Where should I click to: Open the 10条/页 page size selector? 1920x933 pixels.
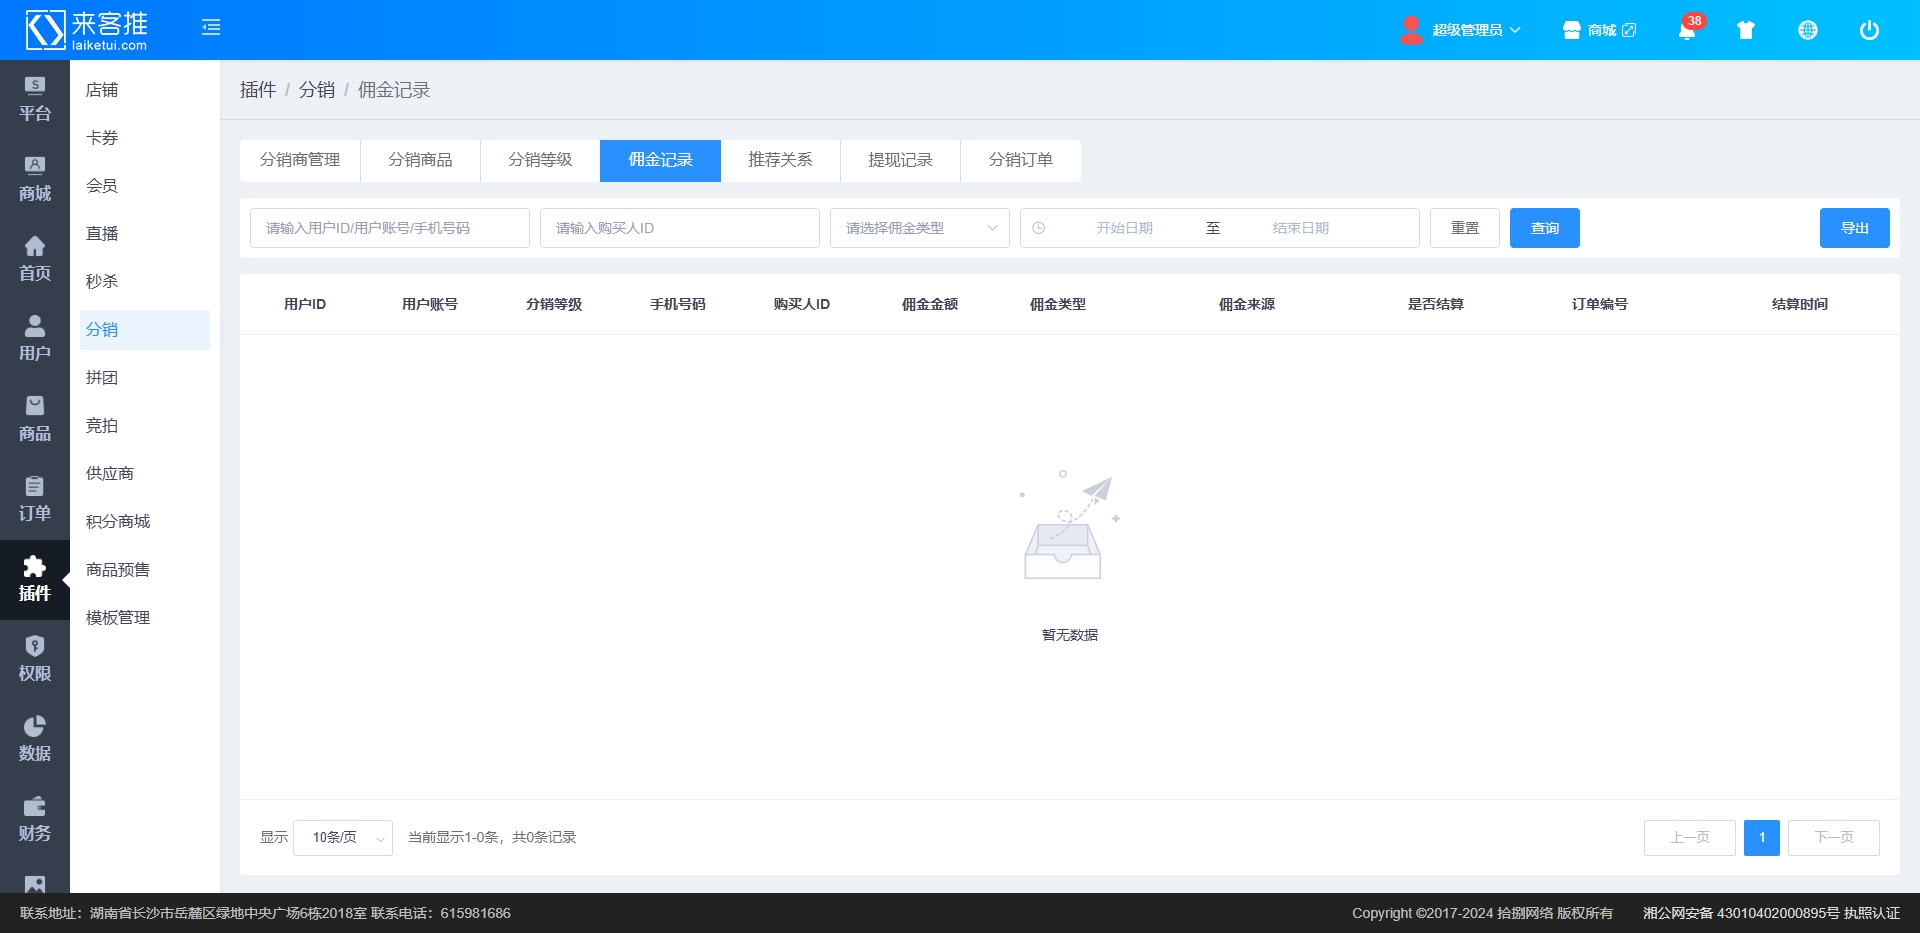click(x=342, y=838)
